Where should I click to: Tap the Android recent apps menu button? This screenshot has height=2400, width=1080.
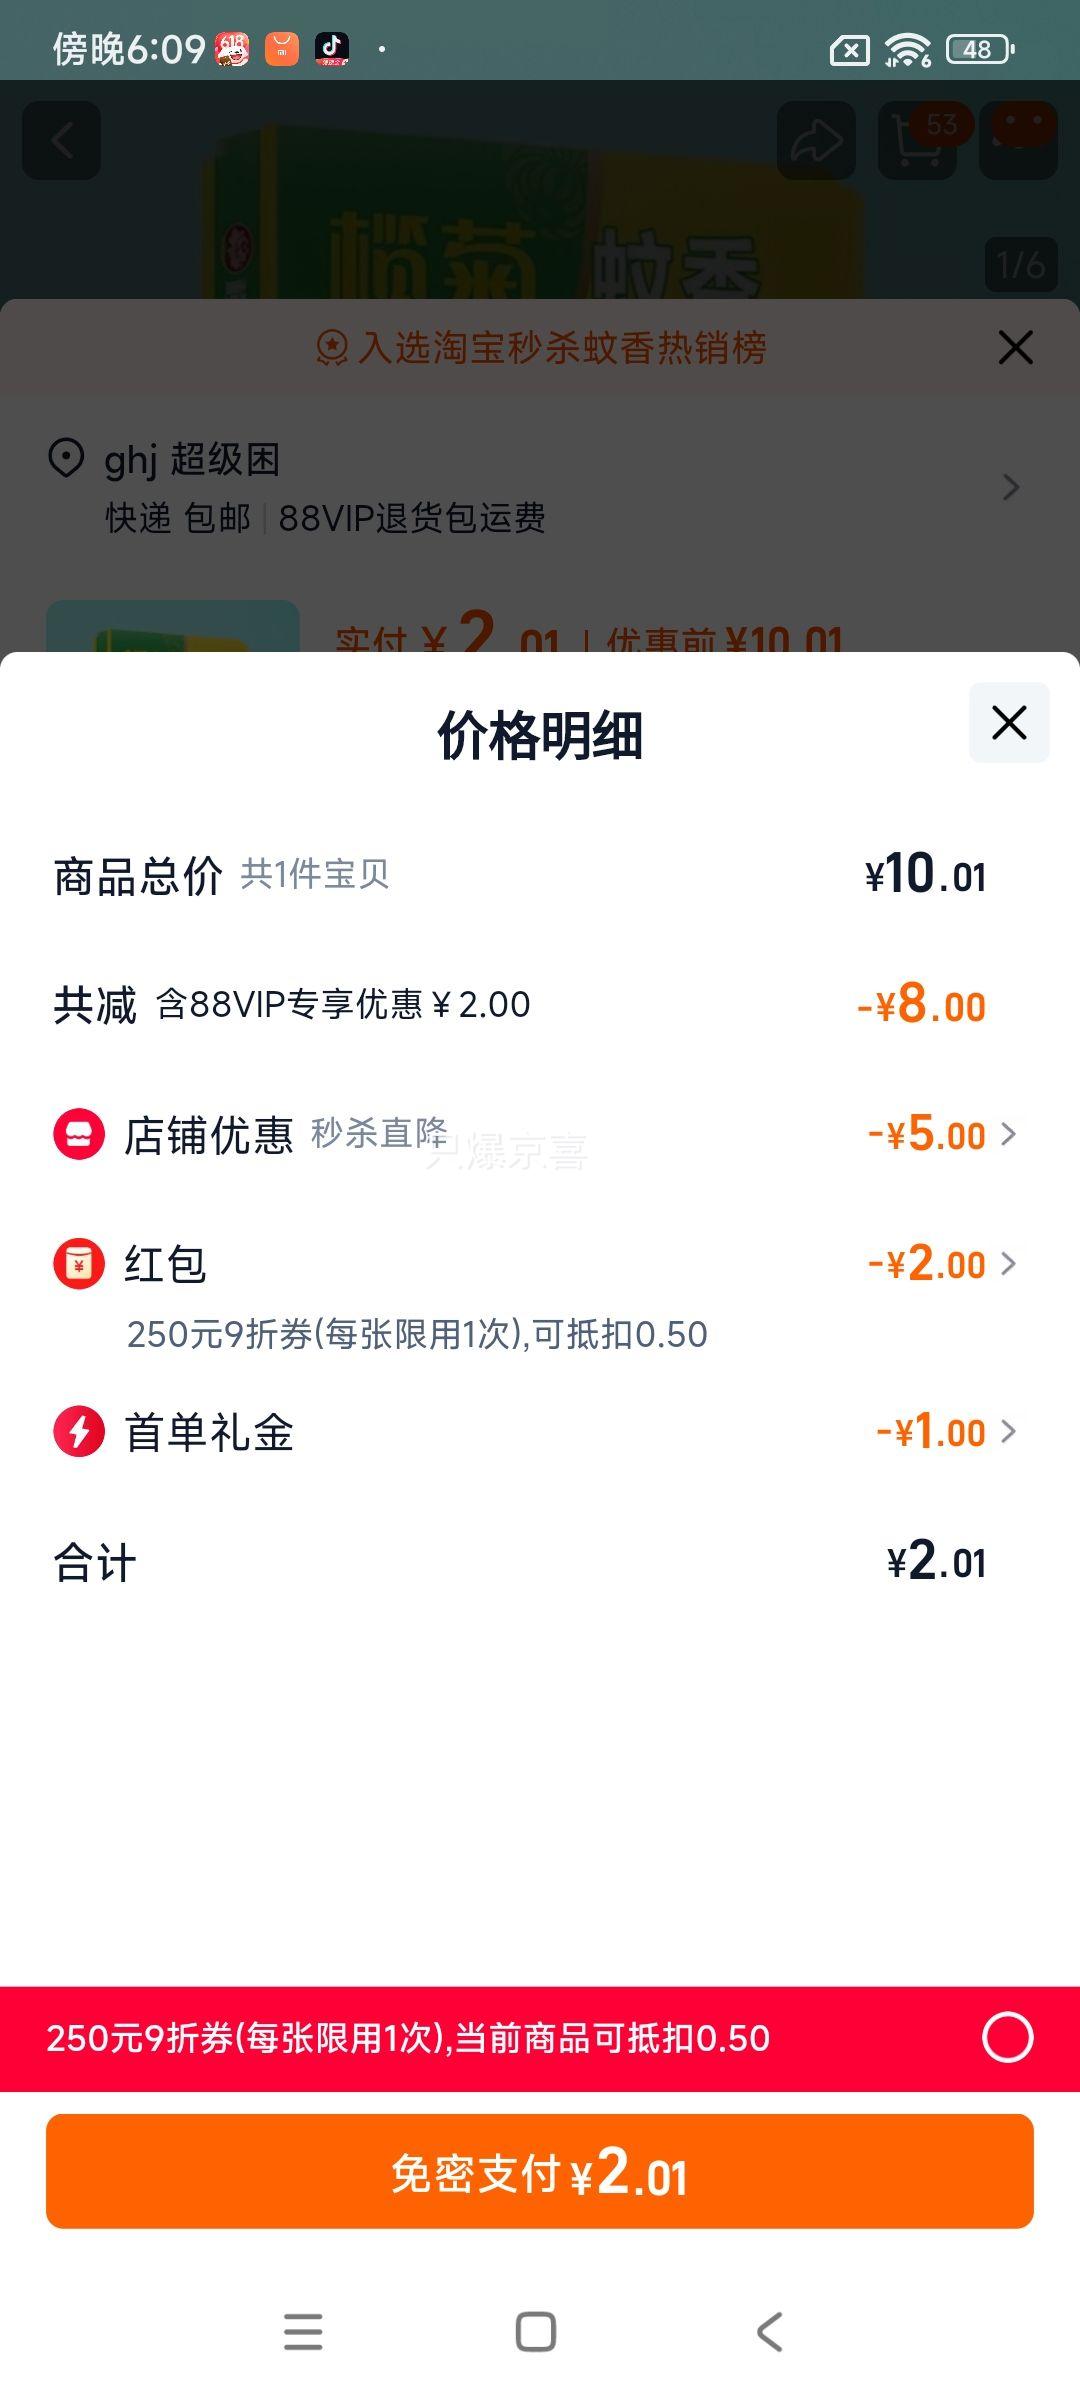(303, 2331)
